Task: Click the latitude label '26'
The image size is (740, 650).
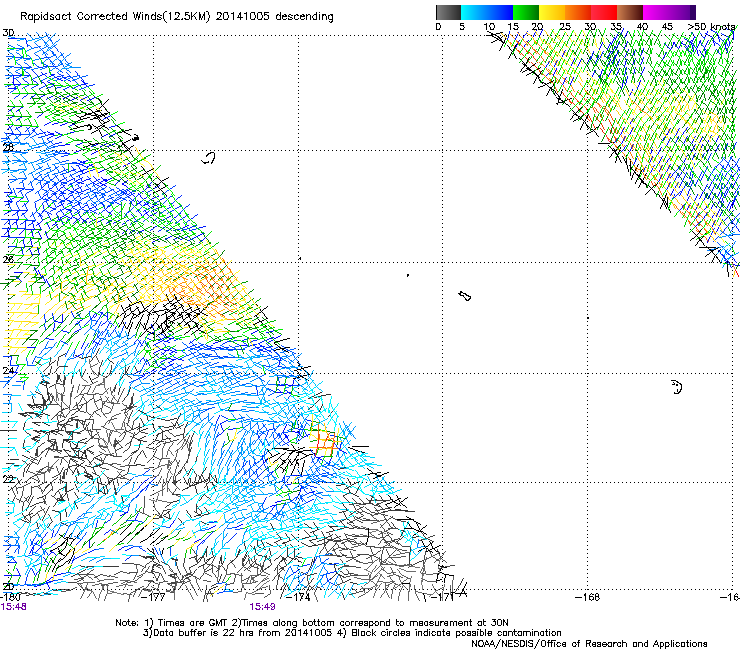Action: coord(8,259)
